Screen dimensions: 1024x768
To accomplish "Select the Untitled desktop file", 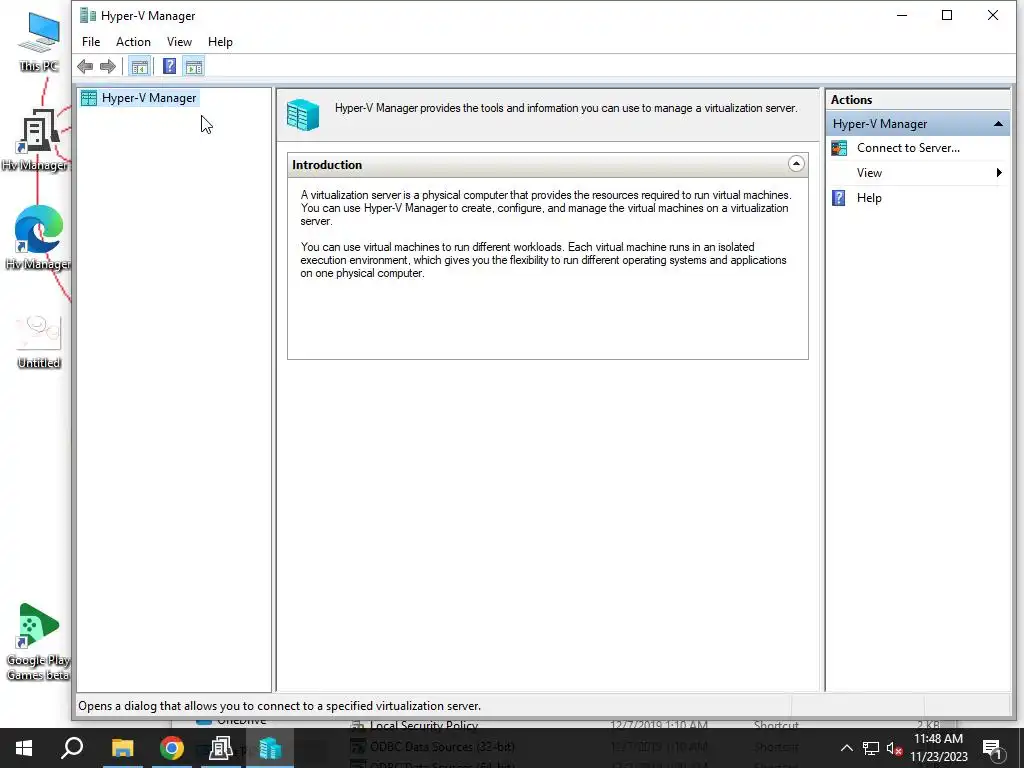I will pos(39,341).
